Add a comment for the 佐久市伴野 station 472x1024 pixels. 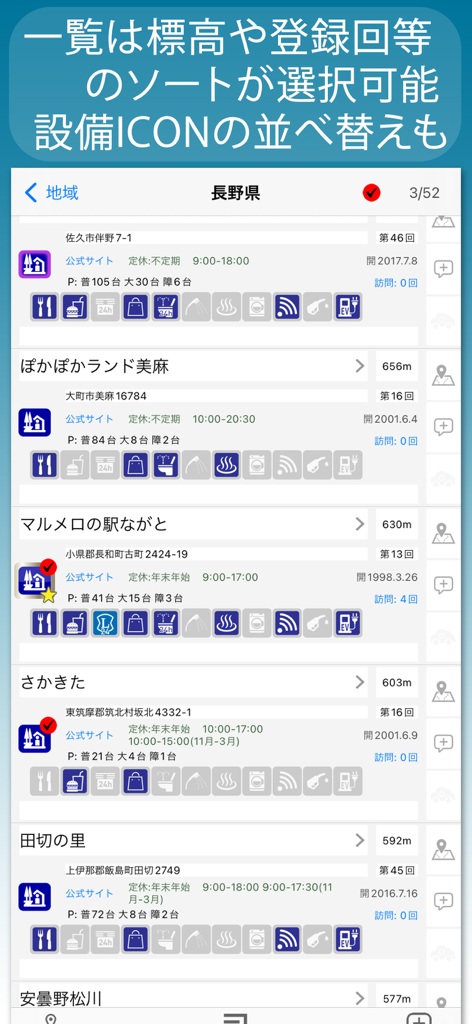click(443, 269)
